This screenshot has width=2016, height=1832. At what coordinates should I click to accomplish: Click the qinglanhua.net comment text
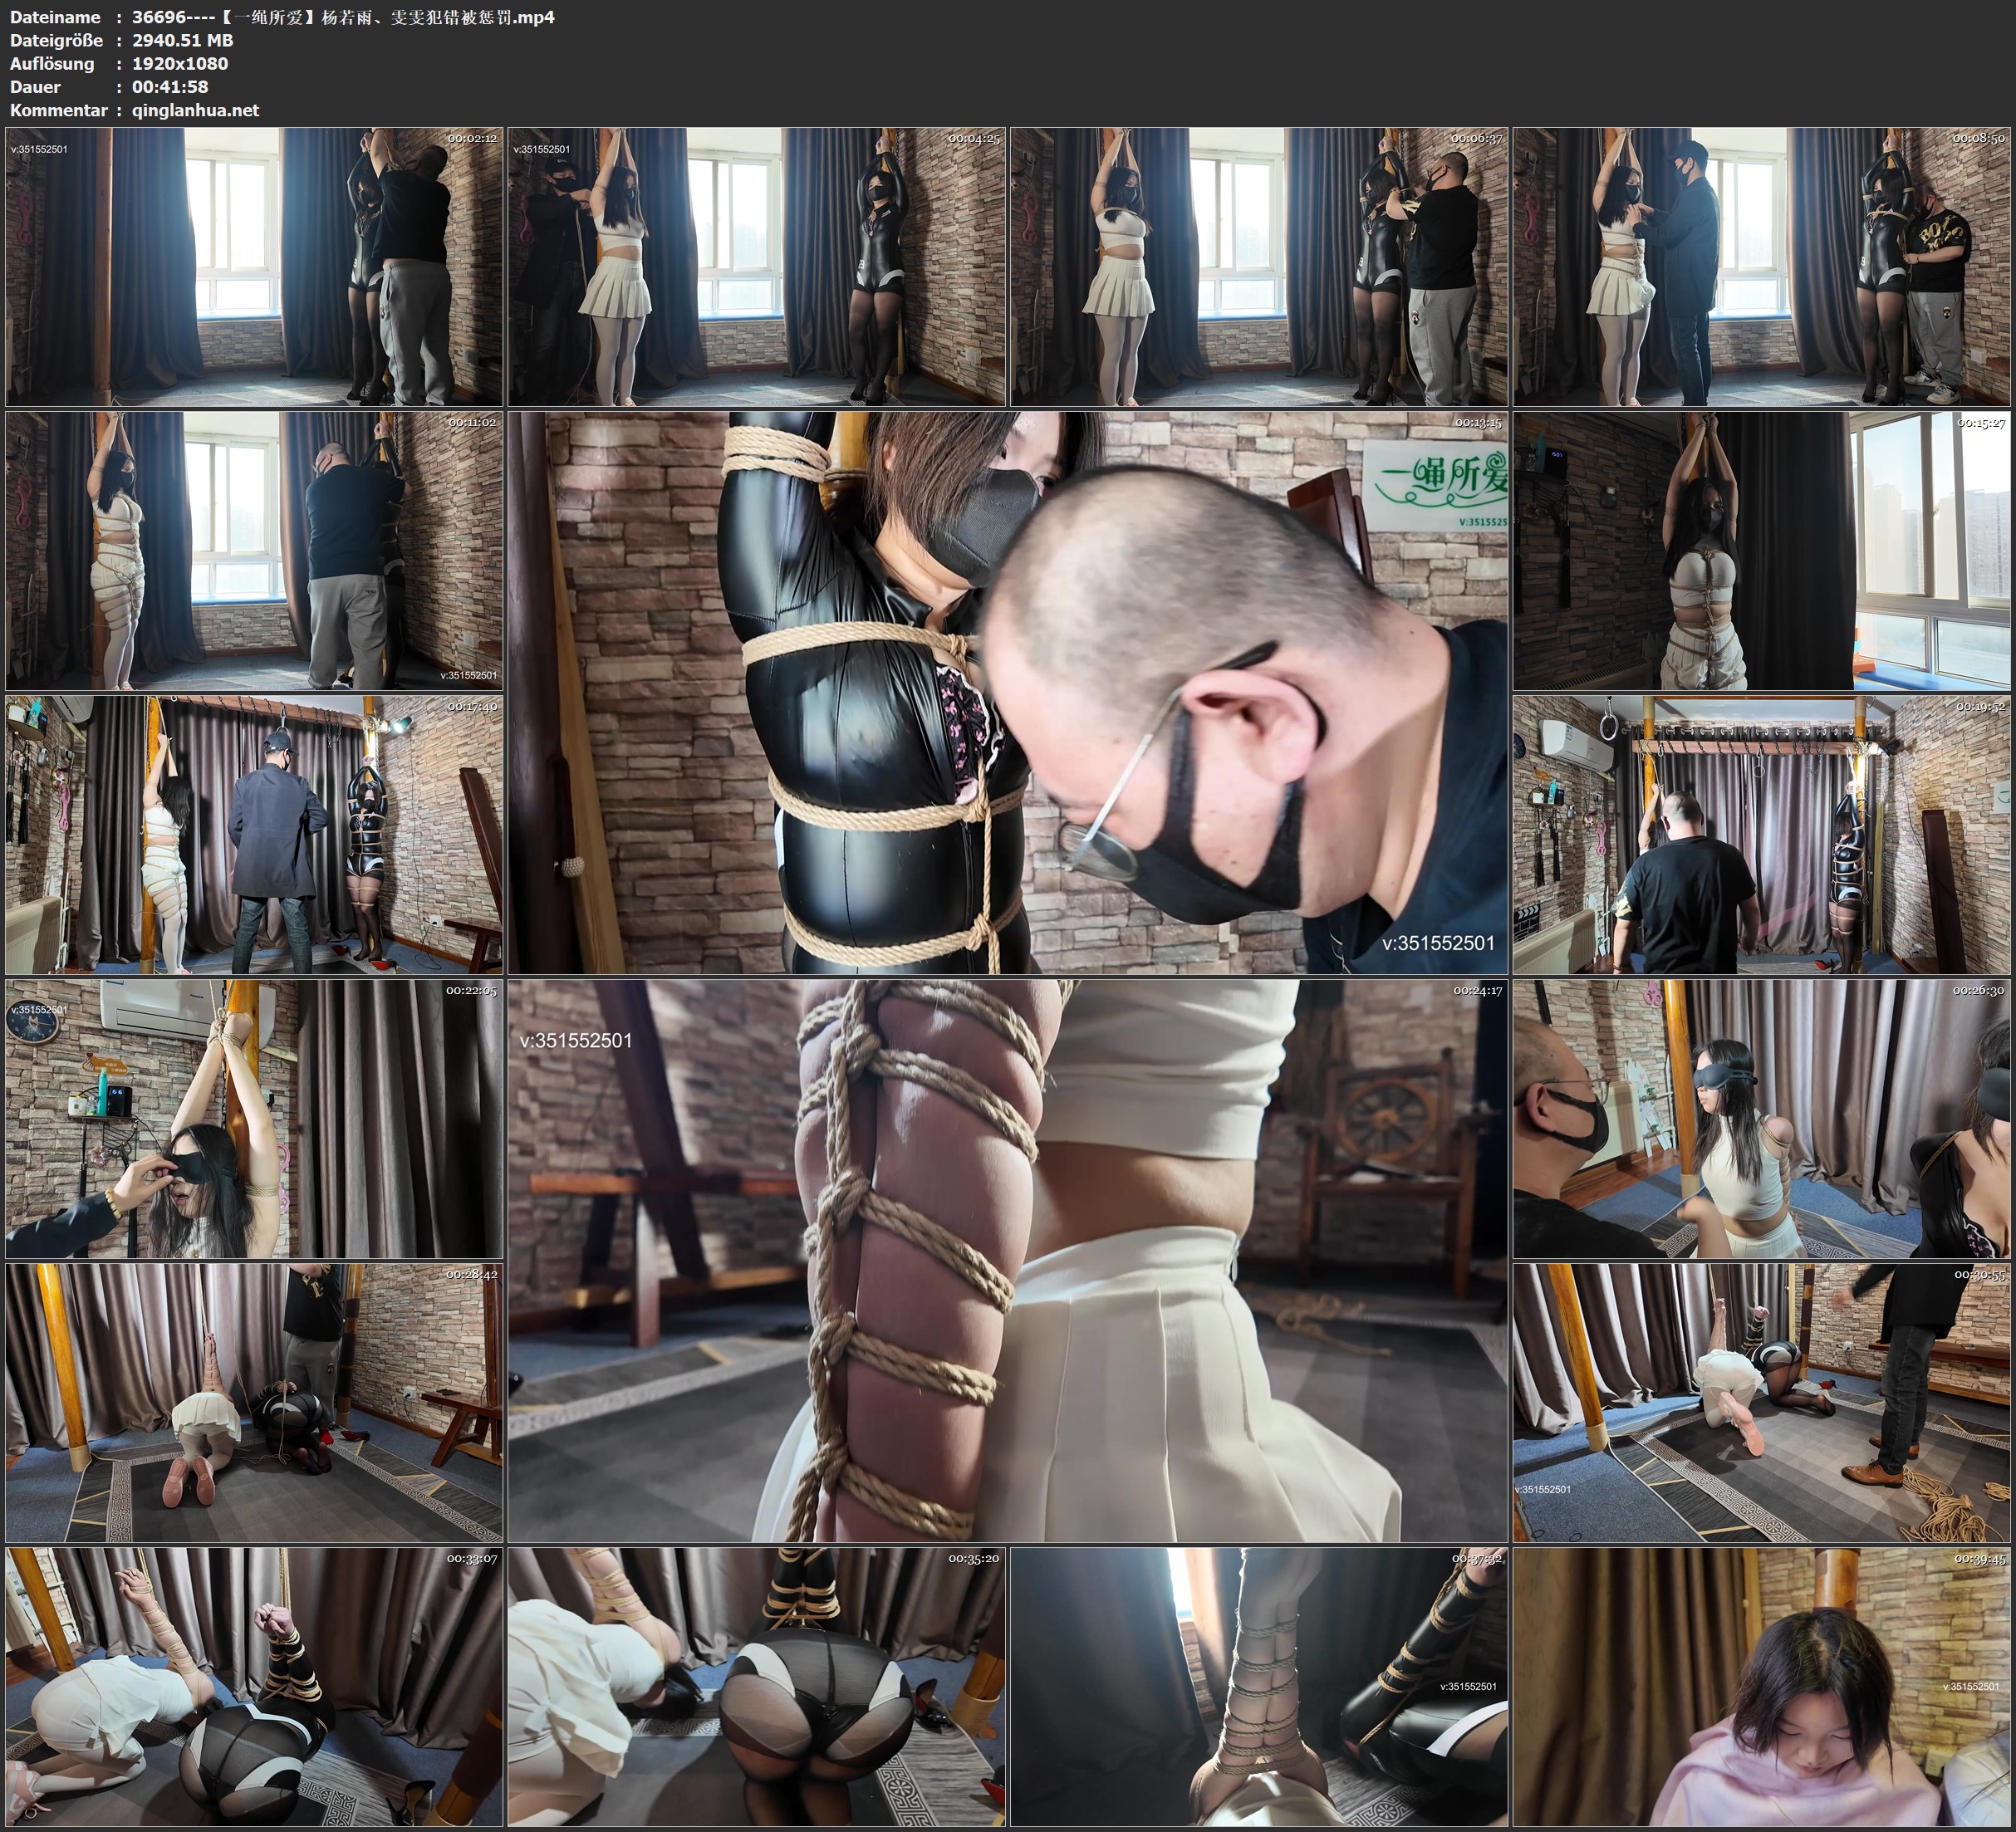[x=195, y=110]
